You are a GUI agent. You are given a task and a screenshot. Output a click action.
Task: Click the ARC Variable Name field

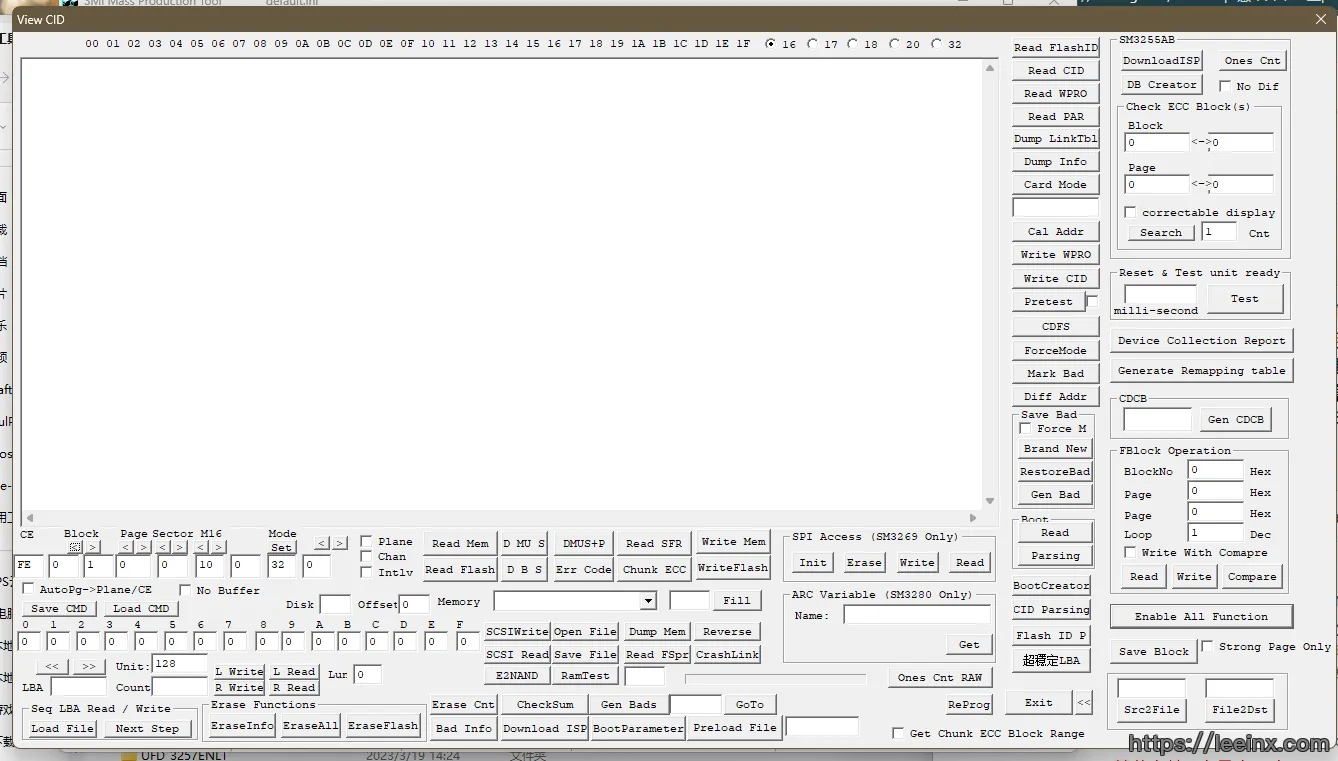coord(917,615)
